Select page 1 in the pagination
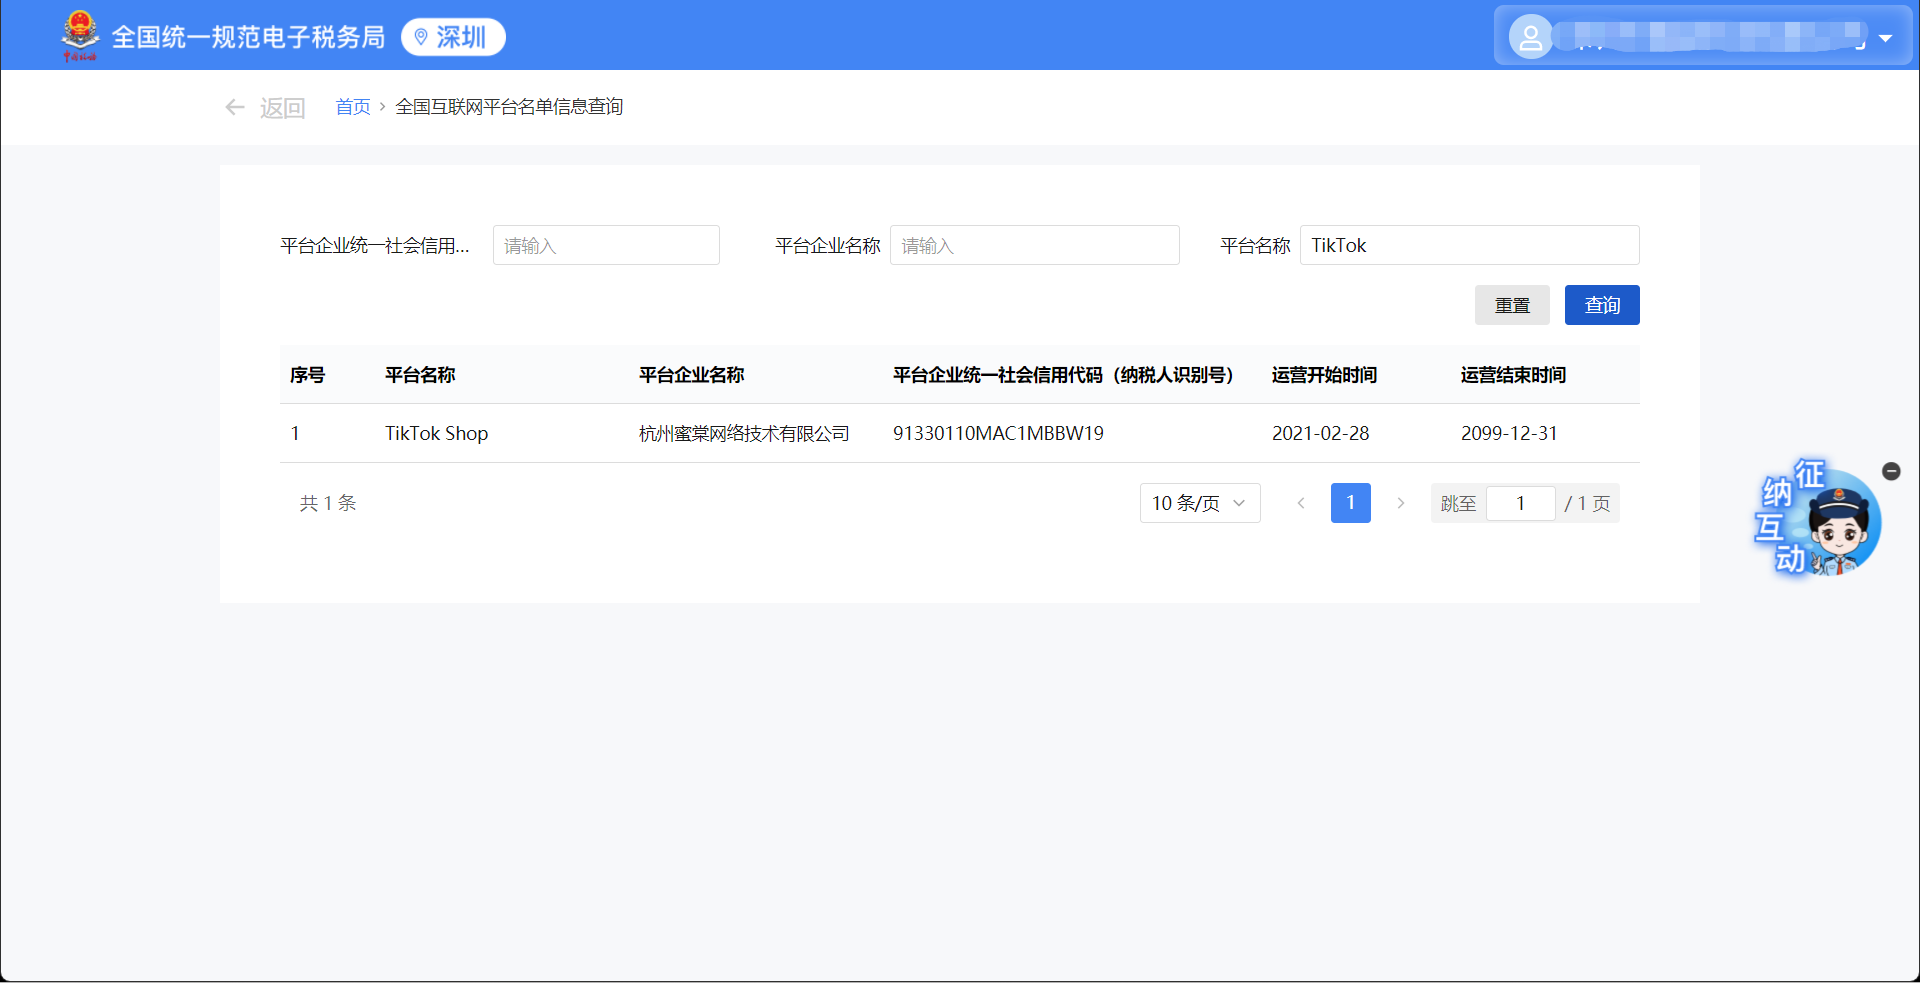 pos(1350,503)
